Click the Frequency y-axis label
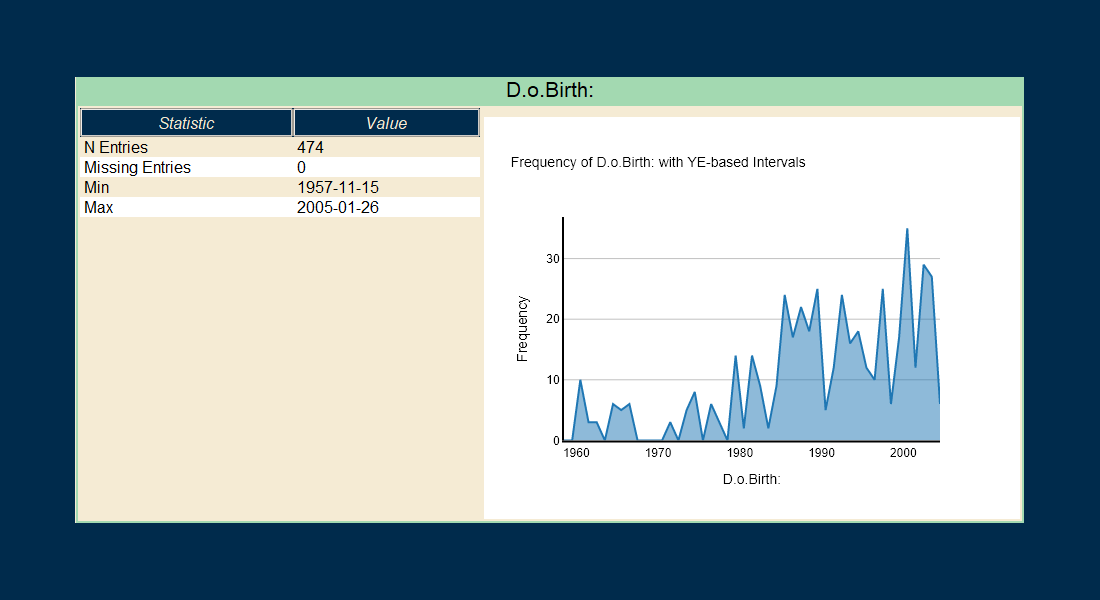1100x600 pixels. tap(522, 328)
